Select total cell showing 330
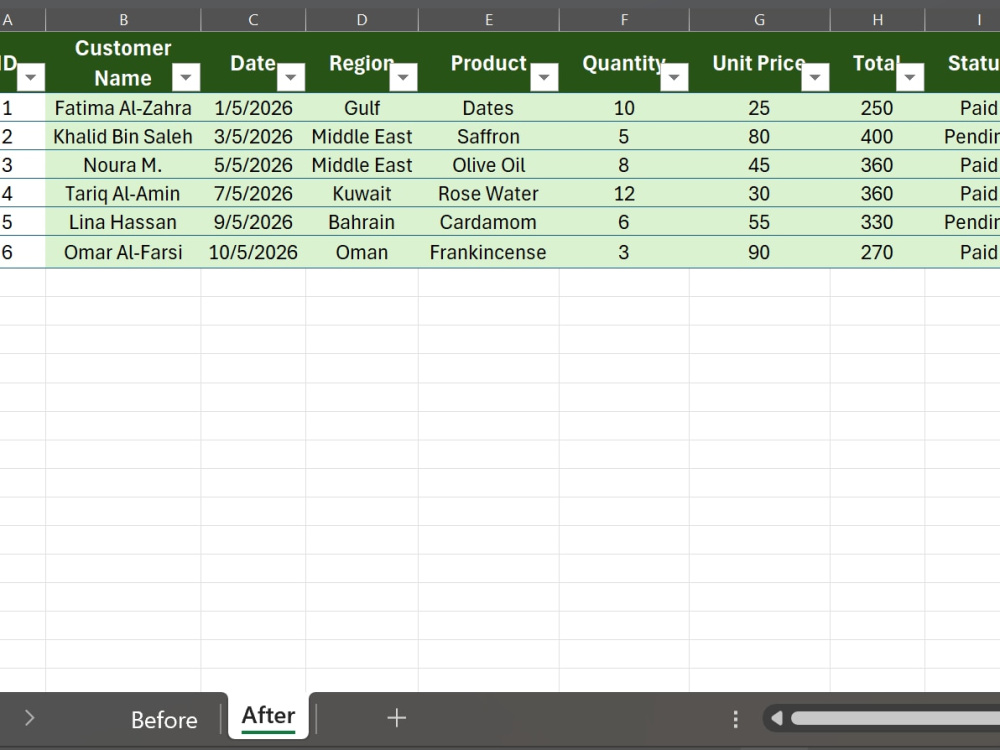1000x750 pixels. pos(878,222)
